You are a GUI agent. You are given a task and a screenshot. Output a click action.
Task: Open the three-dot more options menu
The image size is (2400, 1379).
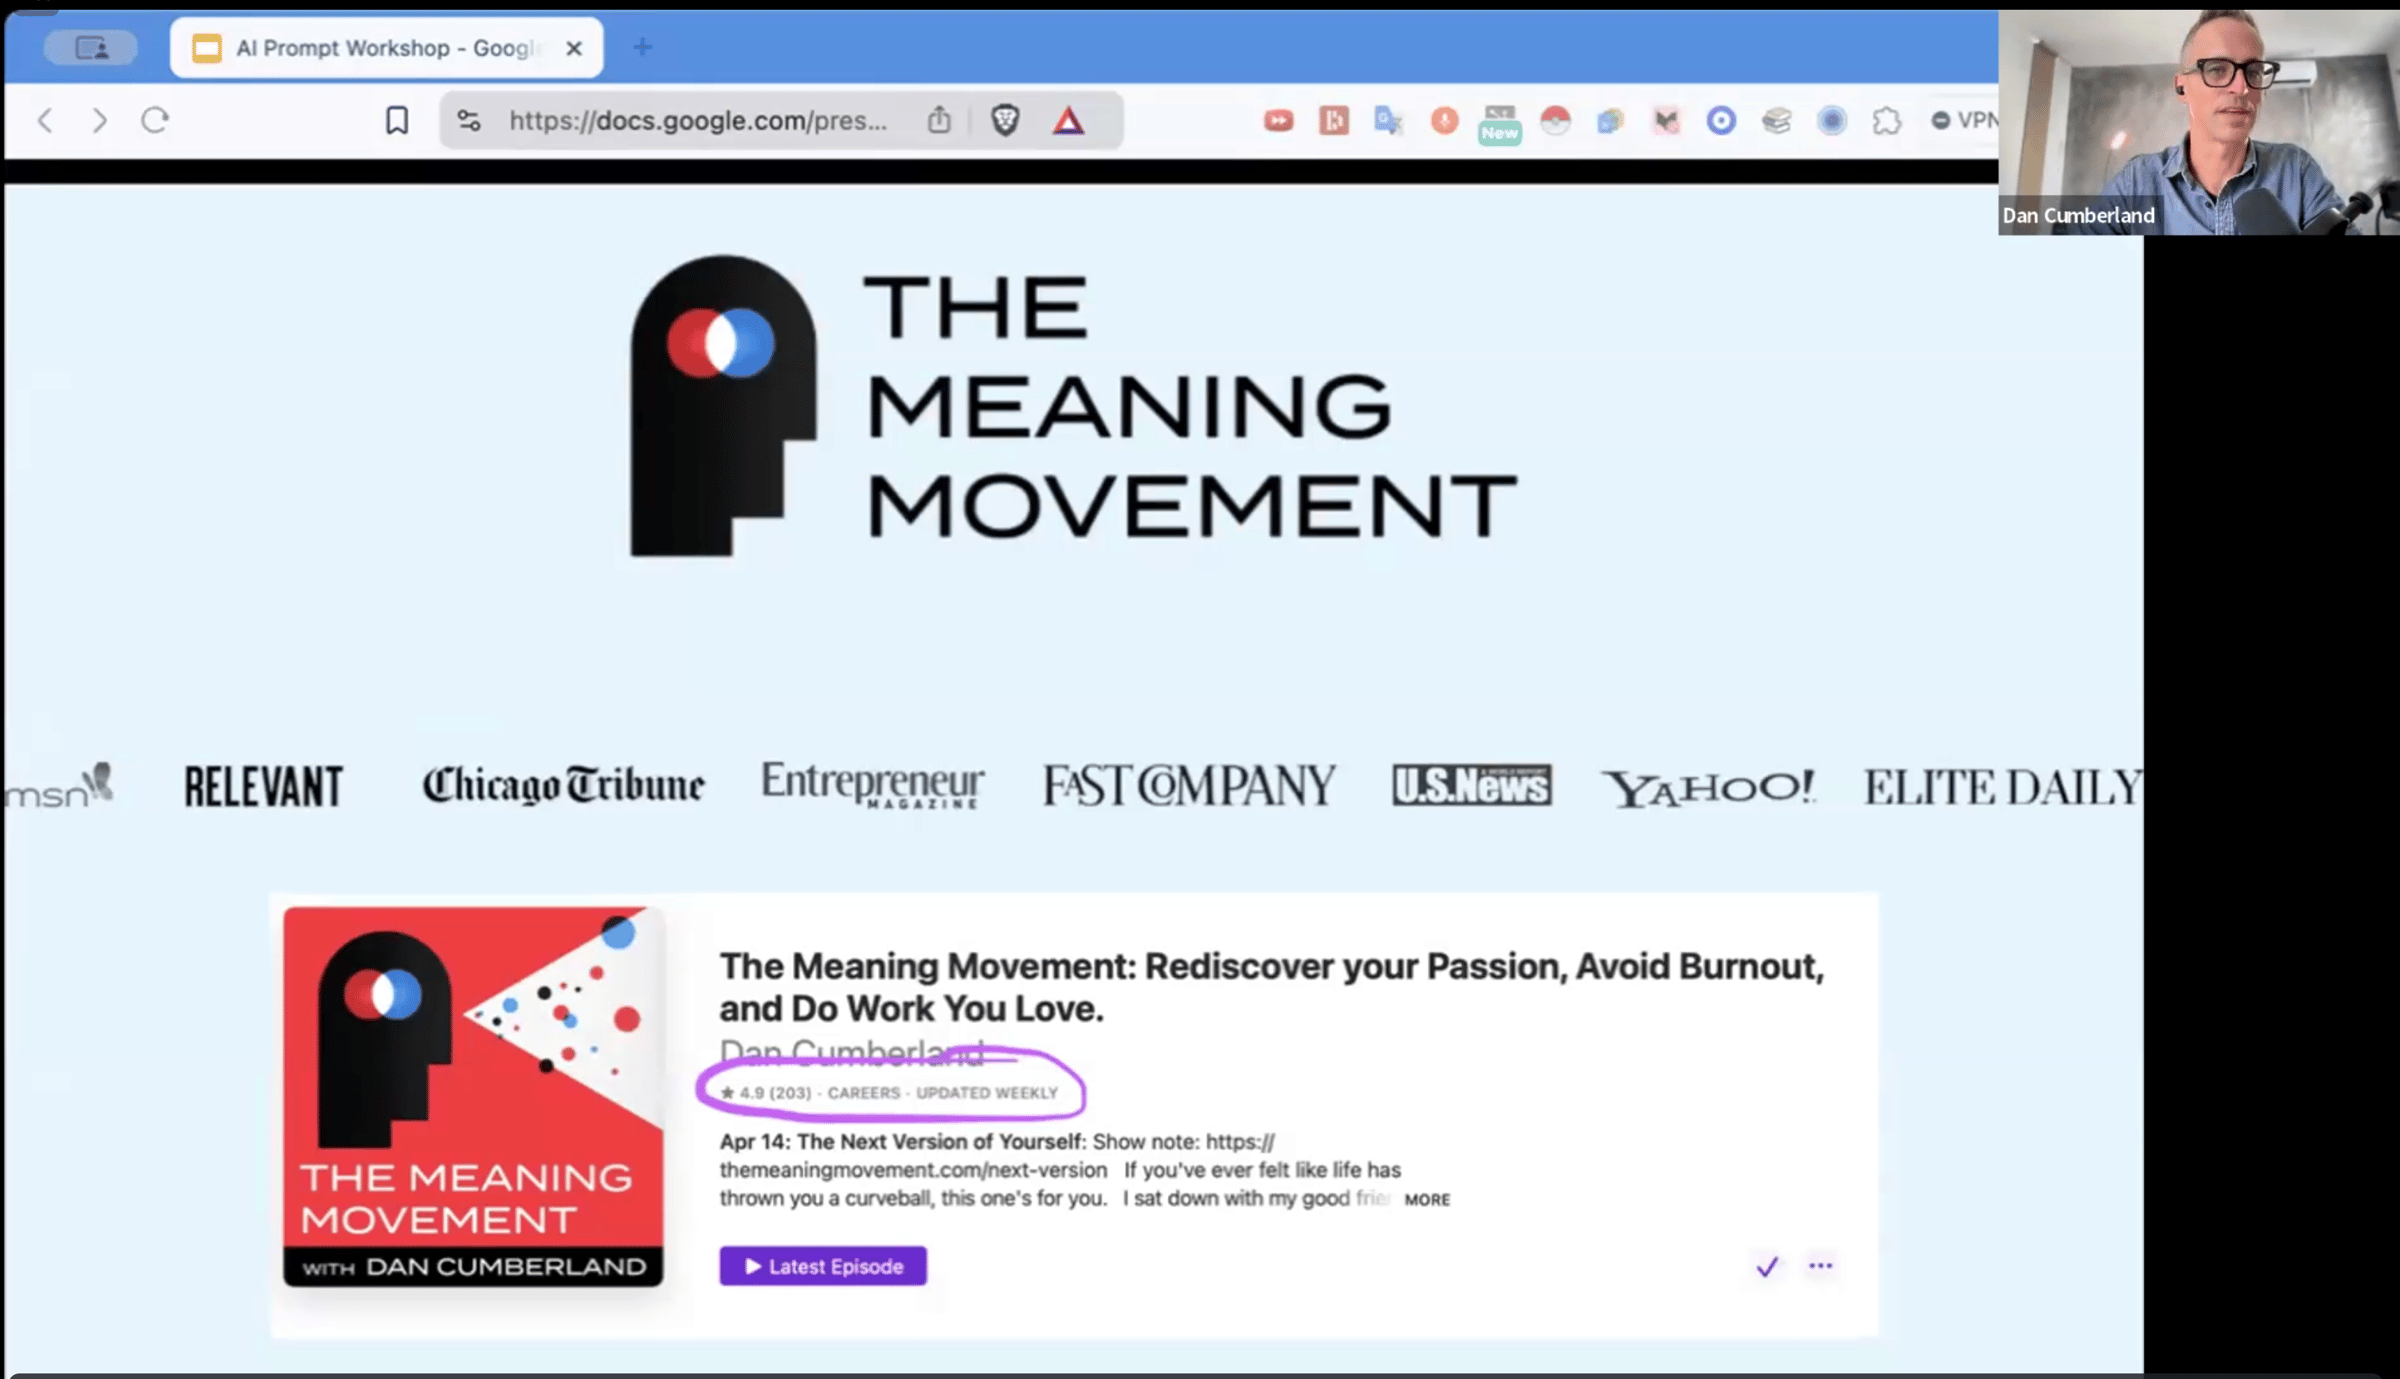tap(1821, 1266)
